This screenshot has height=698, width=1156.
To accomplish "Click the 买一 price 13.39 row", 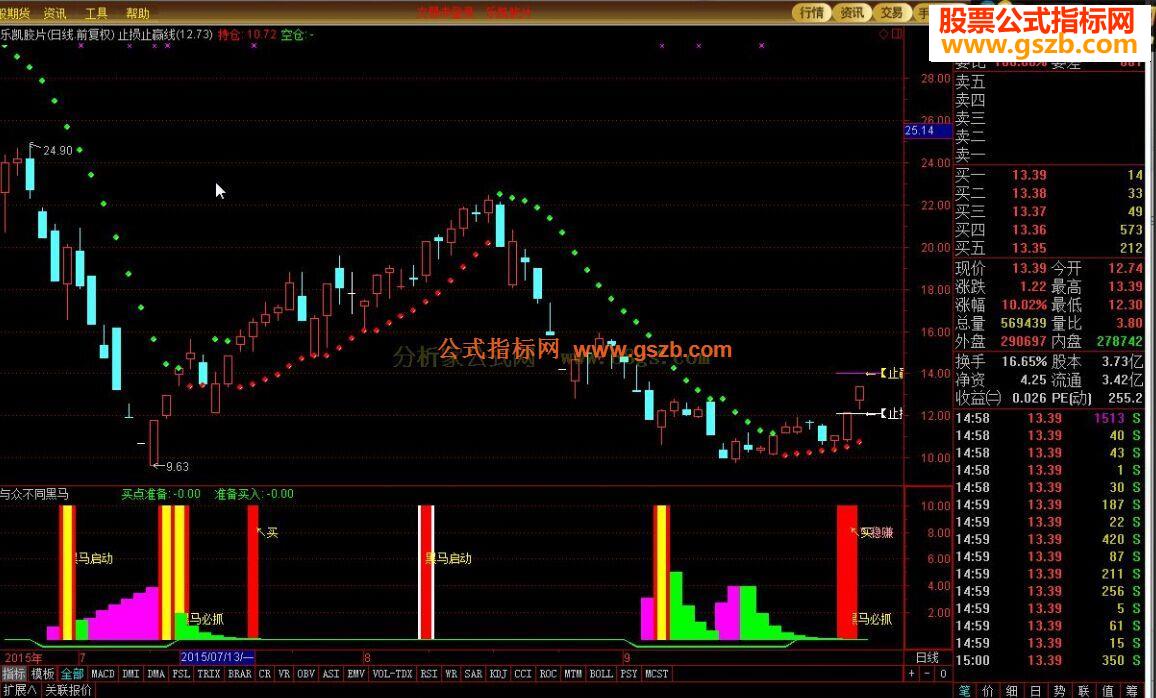I will 1048,175.
